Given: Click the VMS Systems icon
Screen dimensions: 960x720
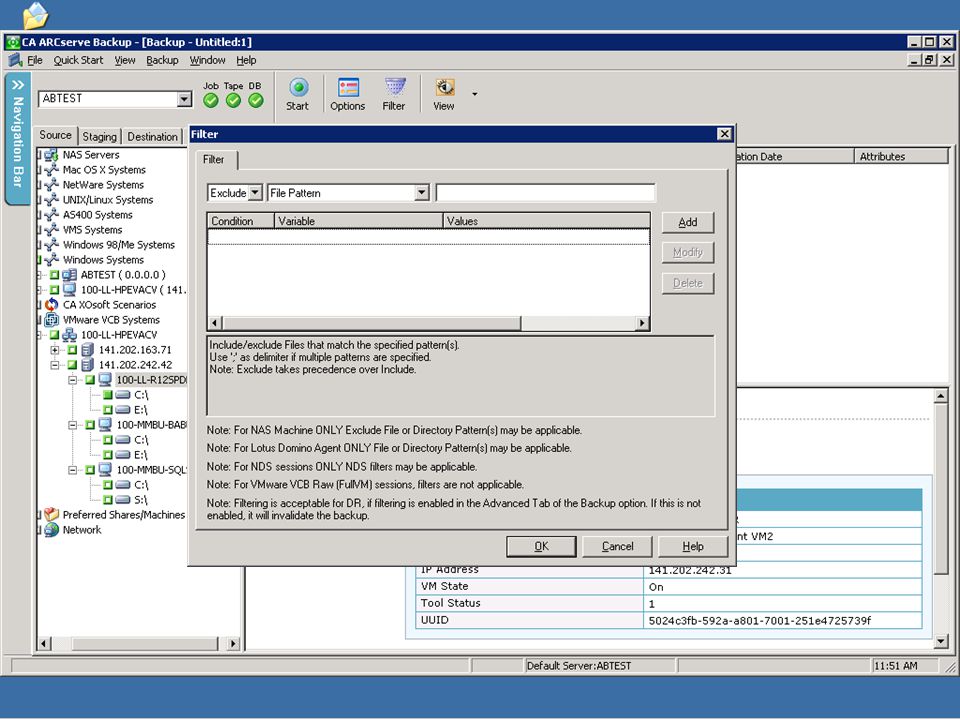Looking at the screenshot, I should [51, 230].
